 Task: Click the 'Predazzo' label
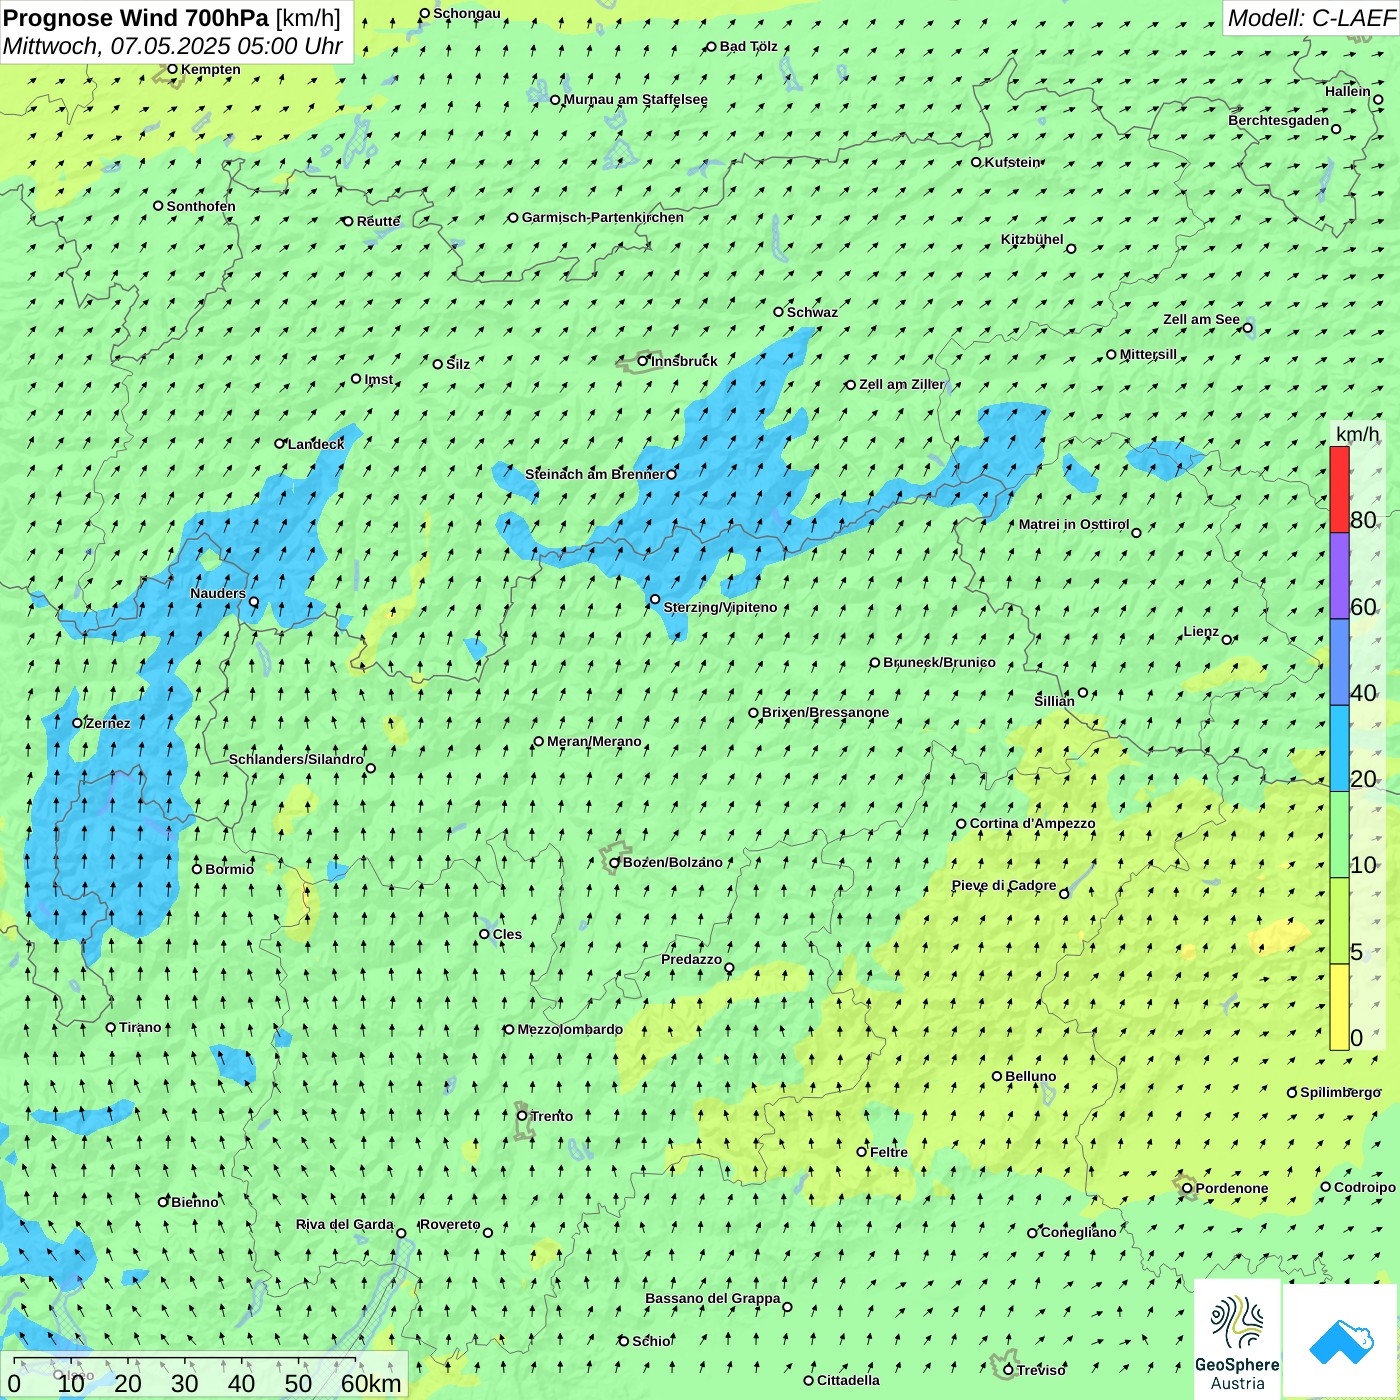point(691,959)
